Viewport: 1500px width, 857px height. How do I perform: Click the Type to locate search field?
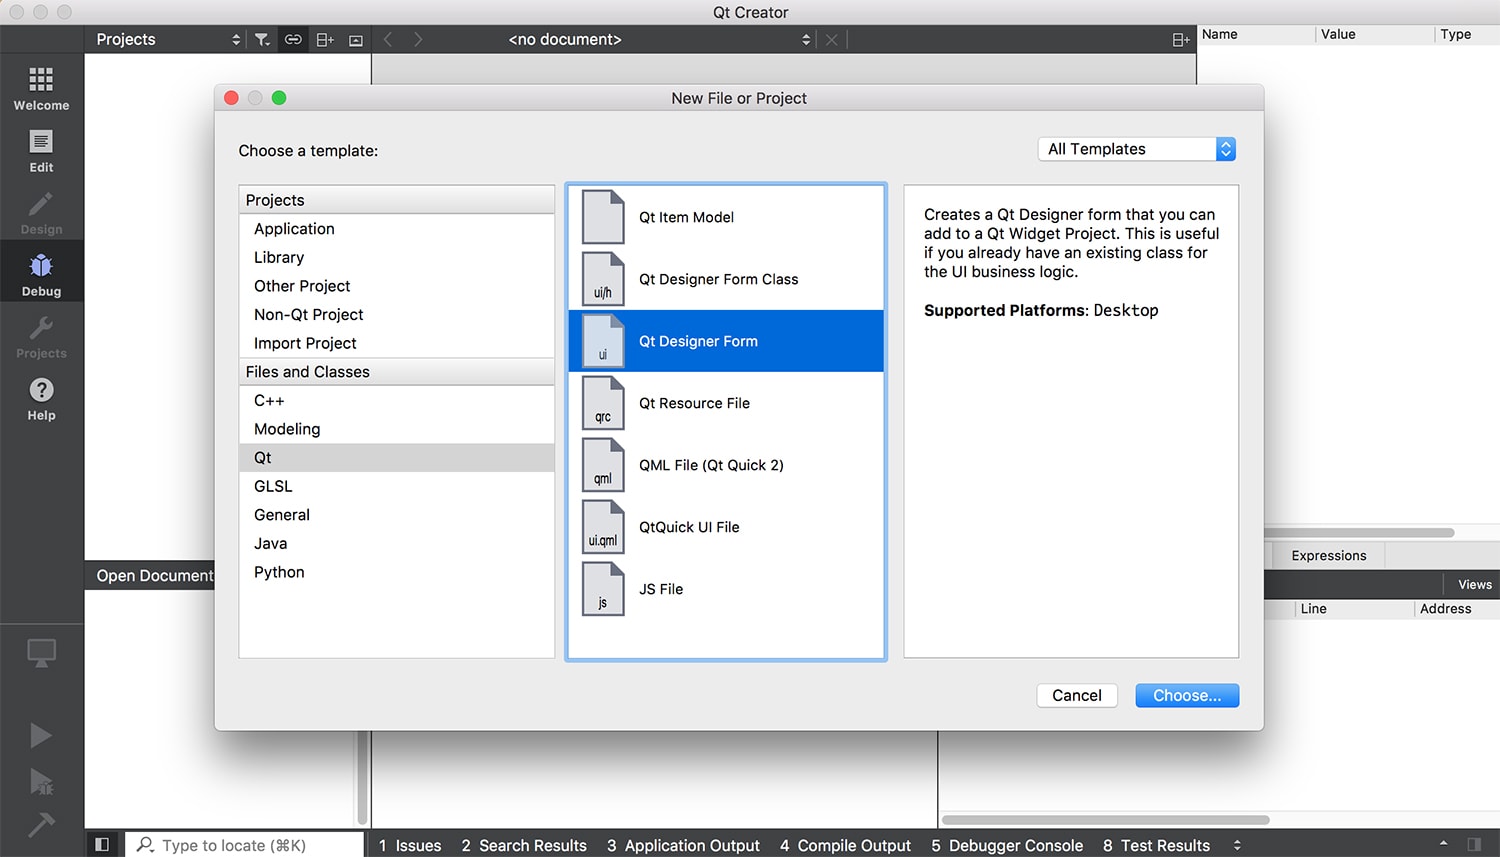[245, 845]
